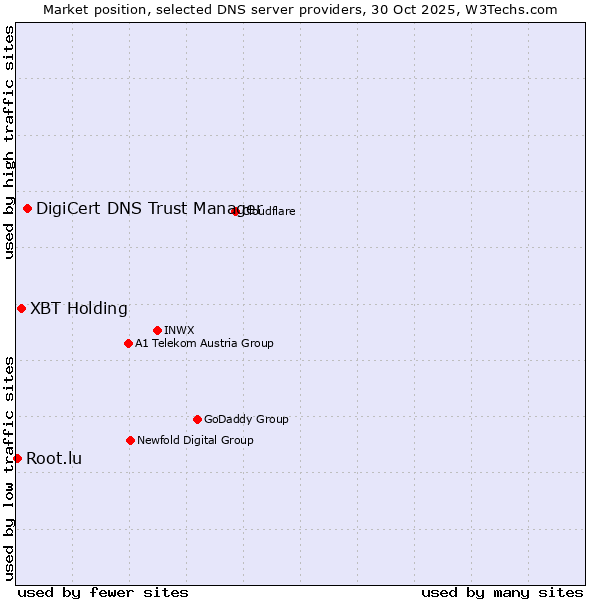Viewport: 600px width, 600px height.
Task: Select the GoDaddy Group text label
Action: (x=246, y=419)
